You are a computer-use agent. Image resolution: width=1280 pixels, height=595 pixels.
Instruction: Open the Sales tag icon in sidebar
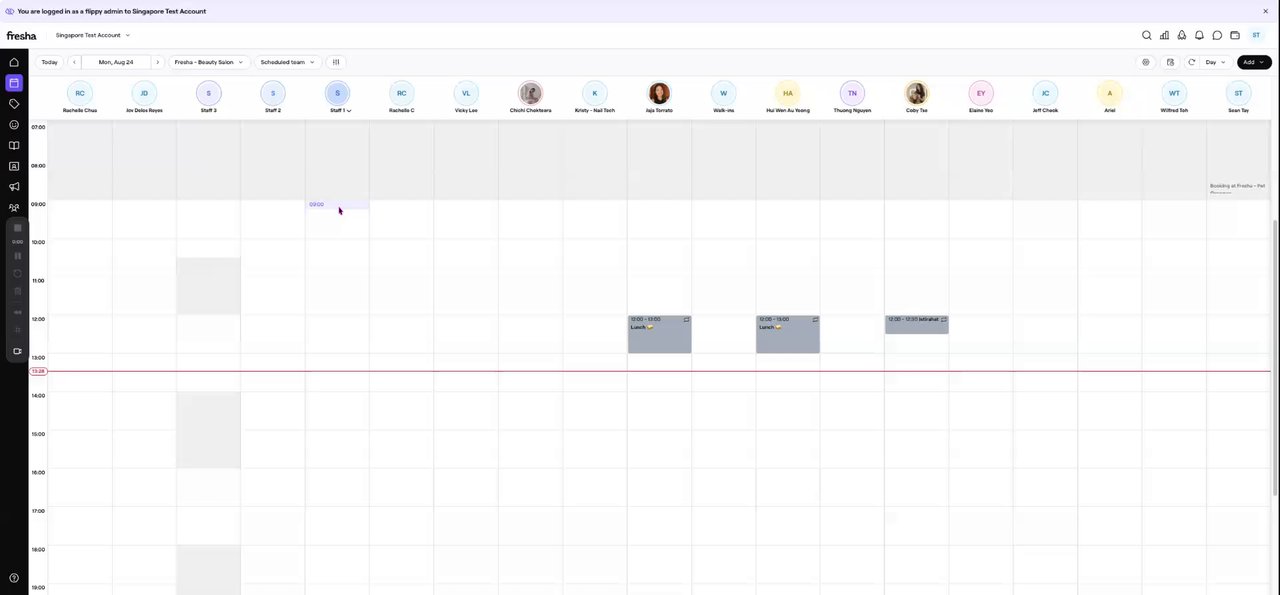click(x=14, y=104)
